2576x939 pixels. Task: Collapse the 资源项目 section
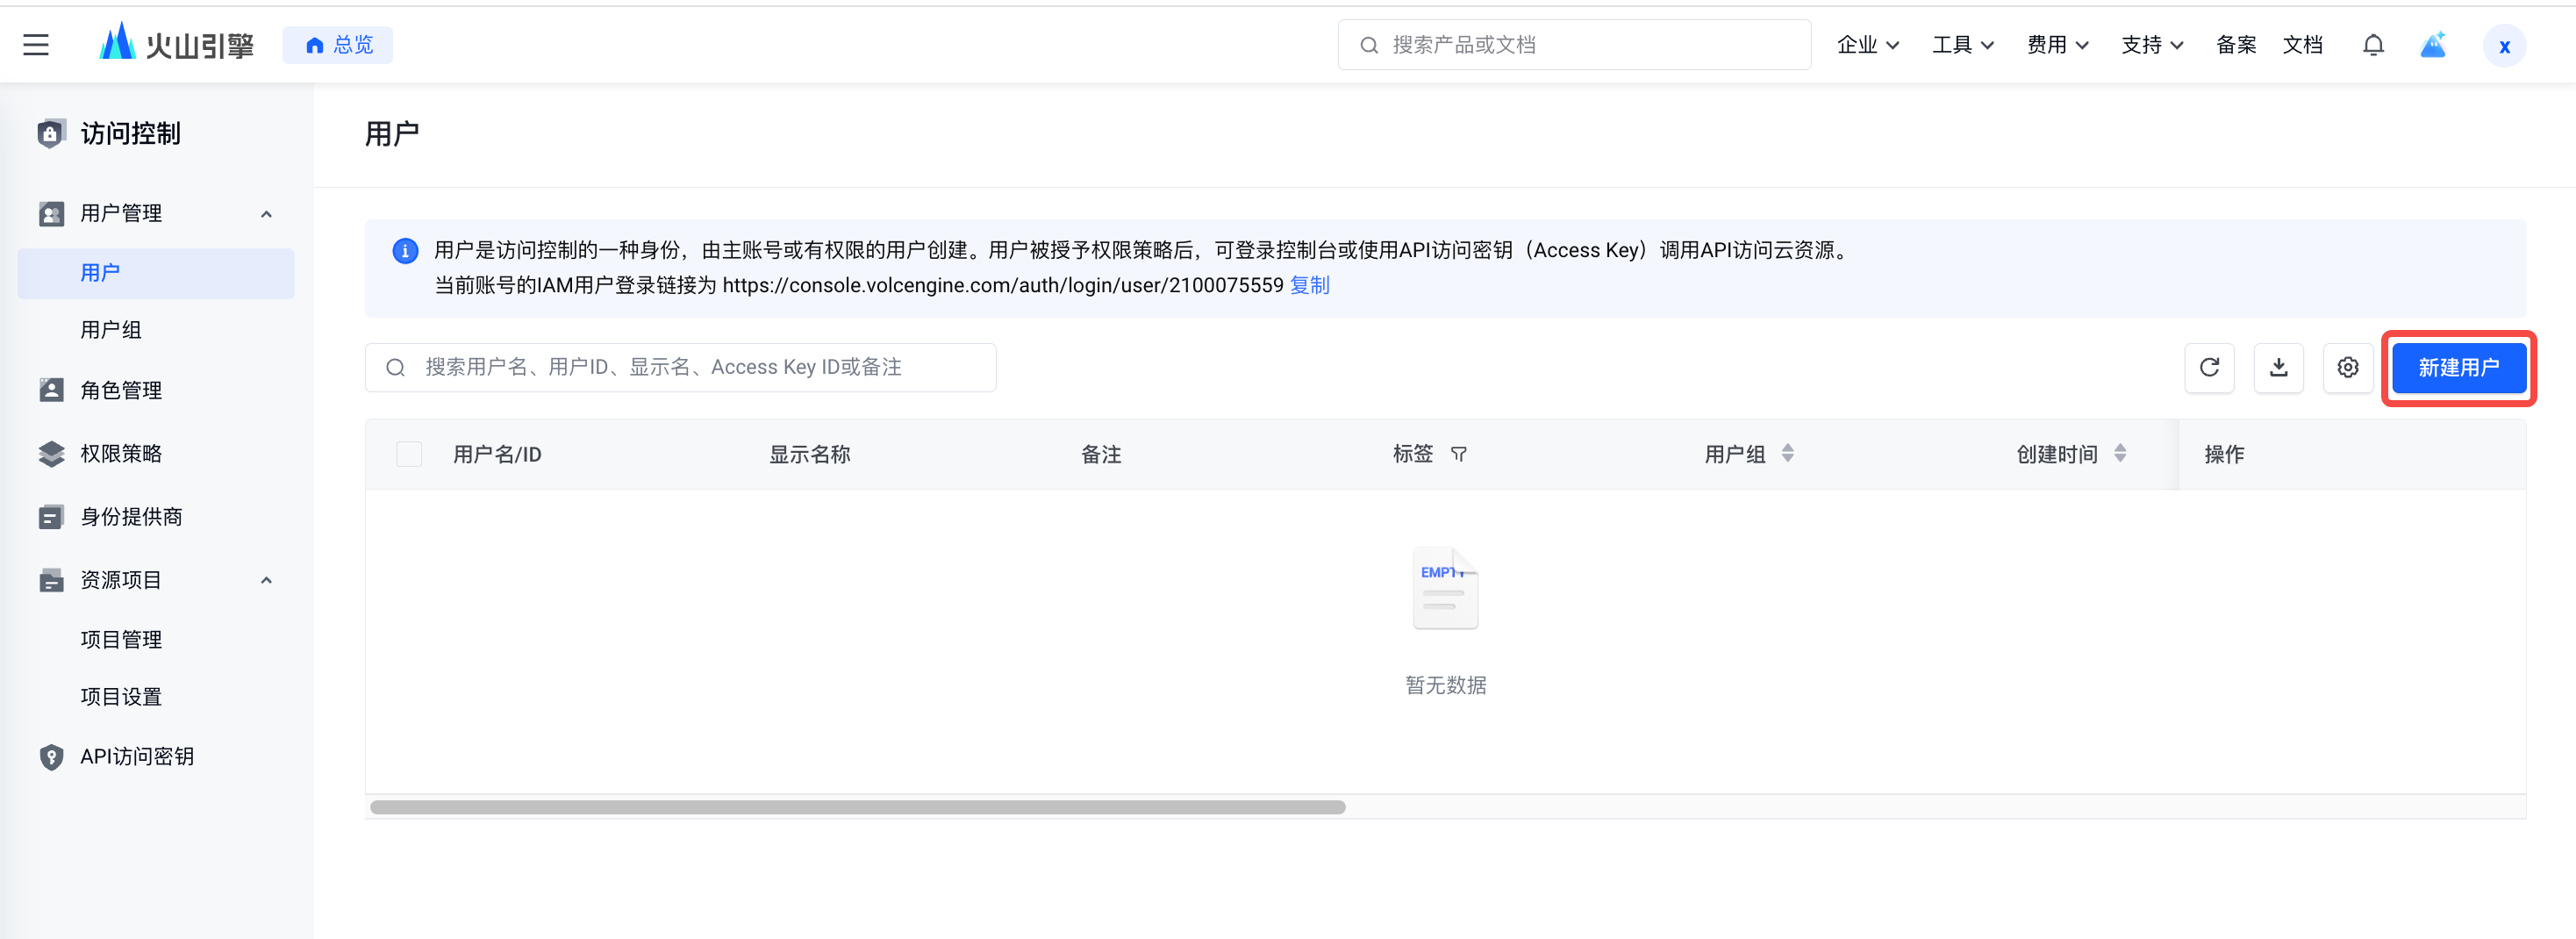point(266,580)
